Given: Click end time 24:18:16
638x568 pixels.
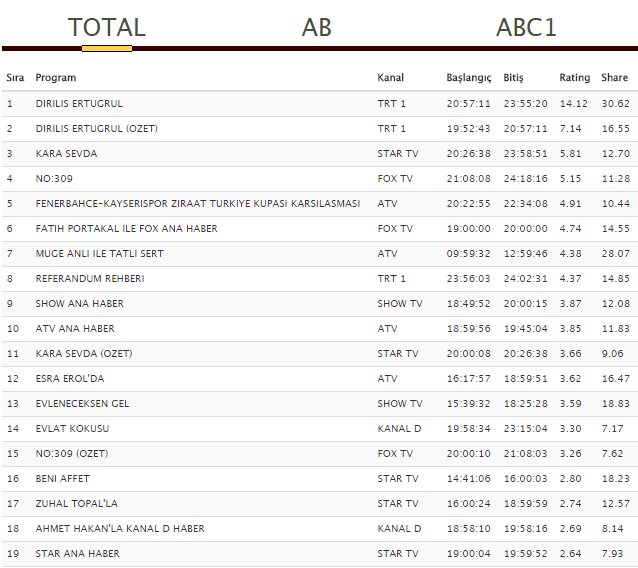Looking at the screenshot, I should pyautogui.click(x=526, y=179).
